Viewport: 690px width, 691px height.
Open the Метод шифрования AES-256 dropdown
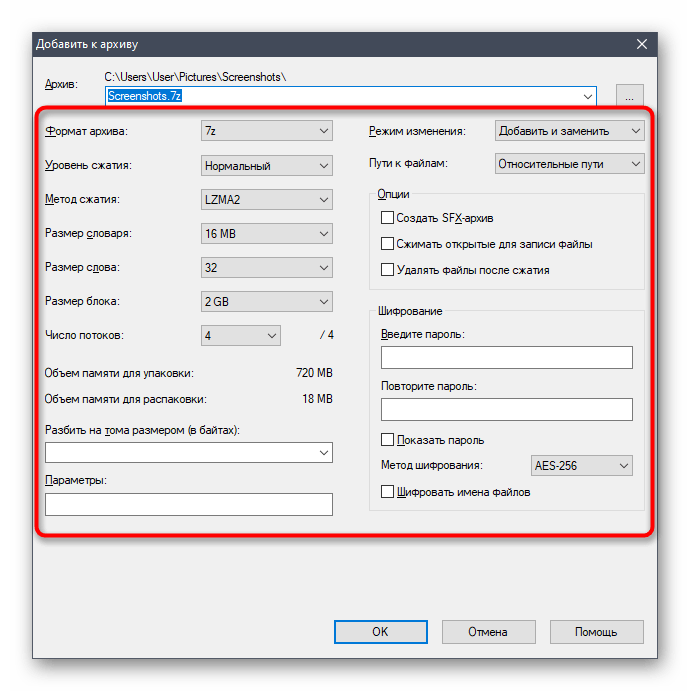pyautogui.click(x=582, y=466)
